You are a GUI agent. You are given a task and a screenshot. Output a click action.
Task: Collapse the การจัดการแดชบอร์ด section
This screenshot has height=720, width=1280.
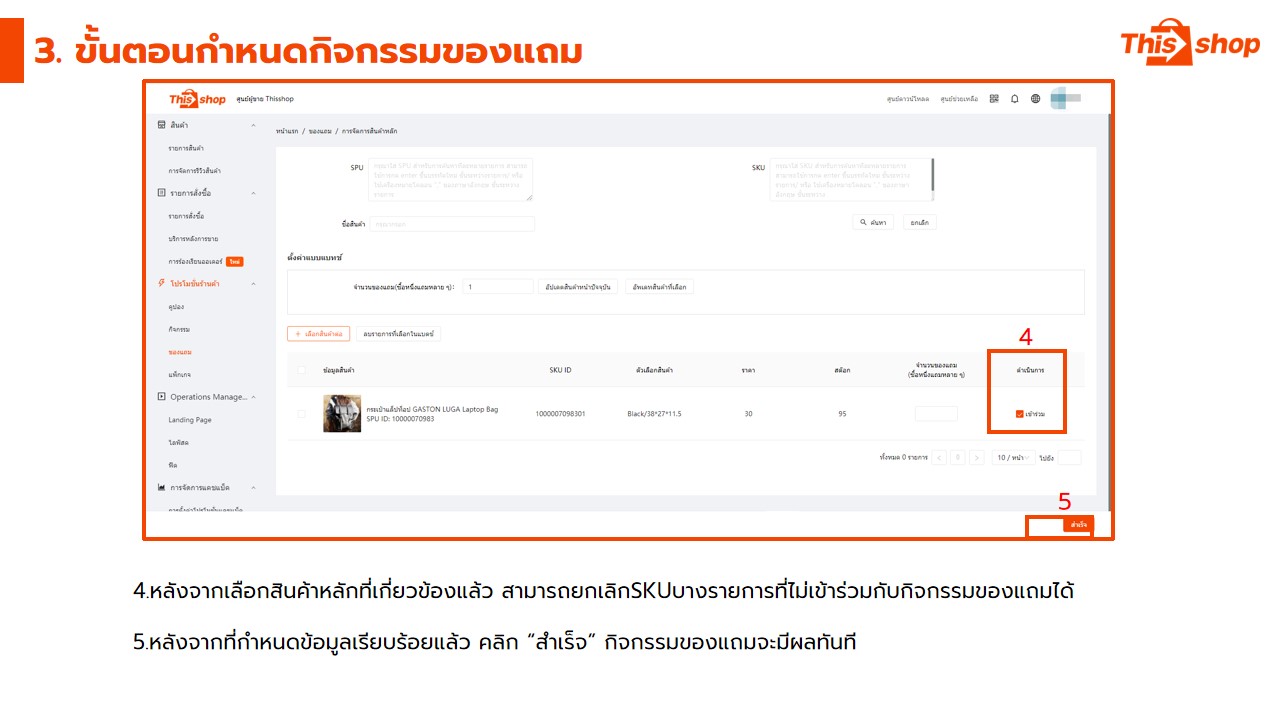[x=253, y=487]
